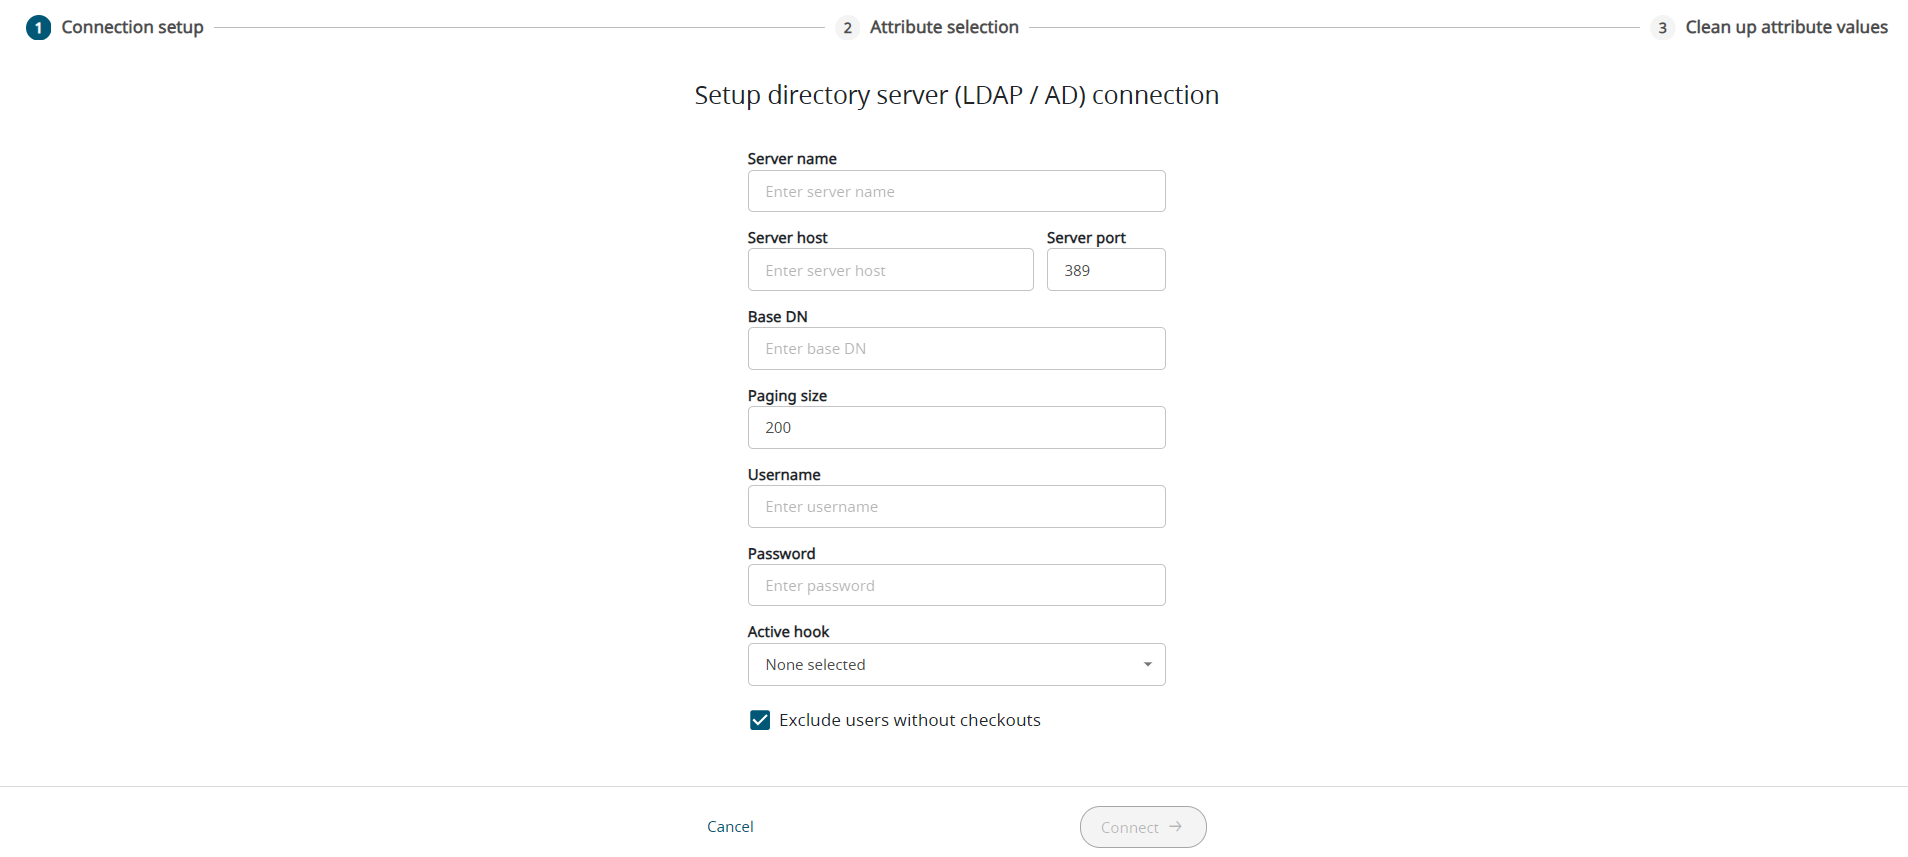The width and height of the screenshot is (1908, 857).
Task: Open the Active hook dropdown
Action: point(955,665)
